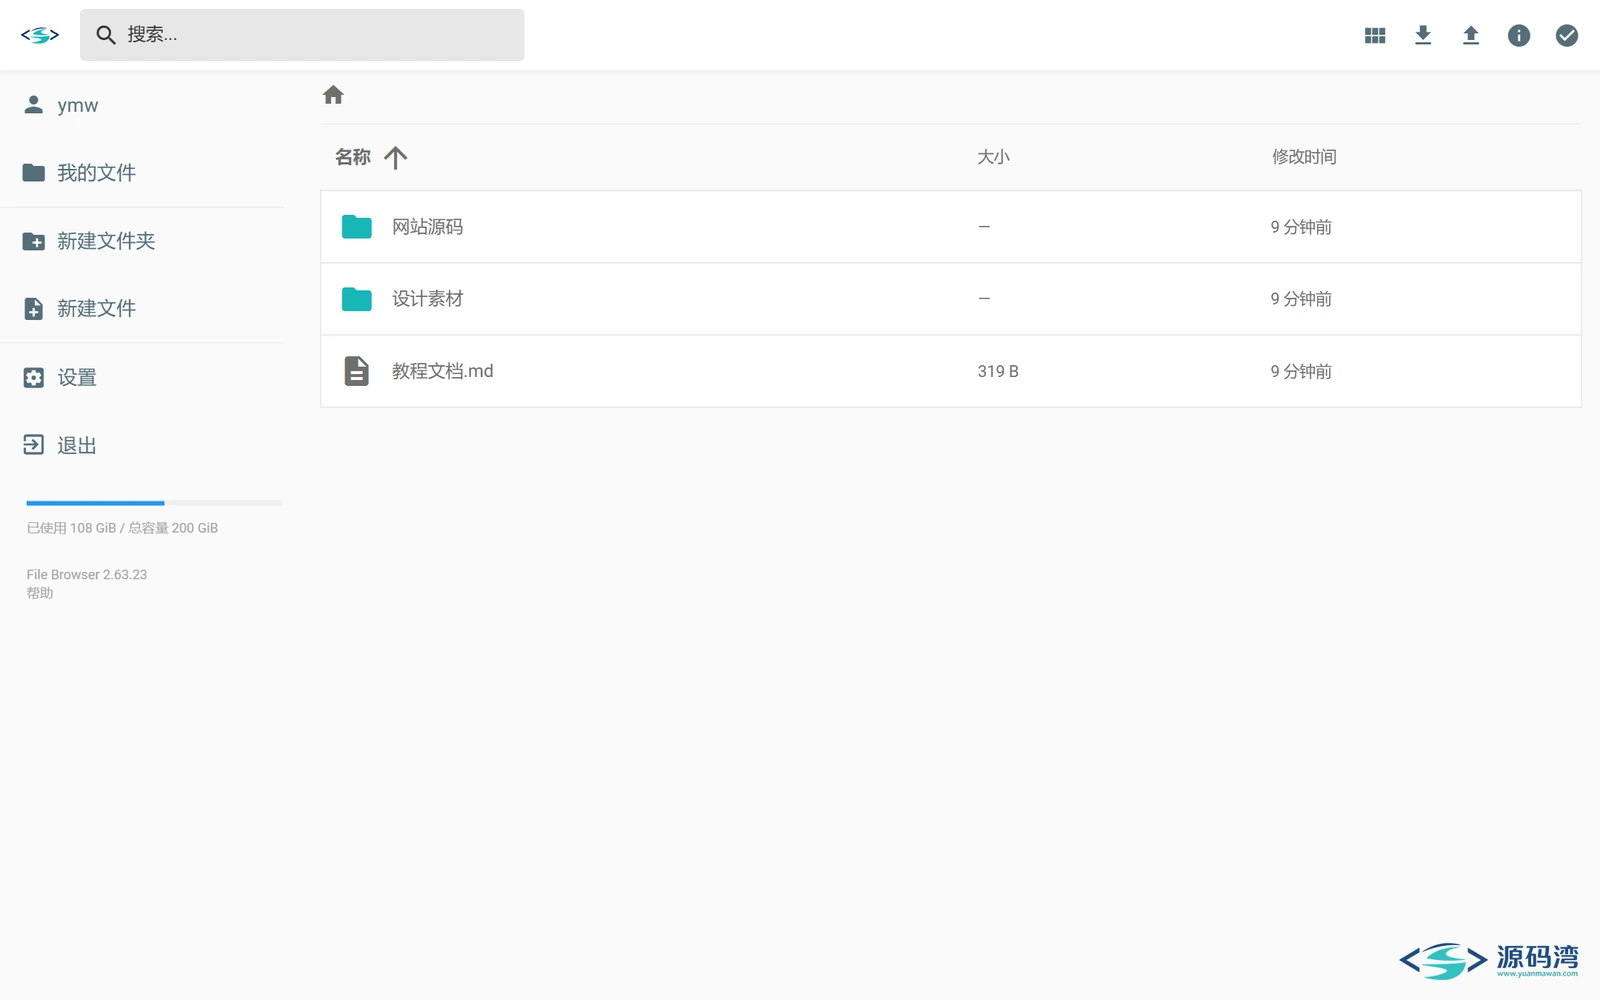
Task: Select the 网站源码 folder name
Action: pos(427,227)
